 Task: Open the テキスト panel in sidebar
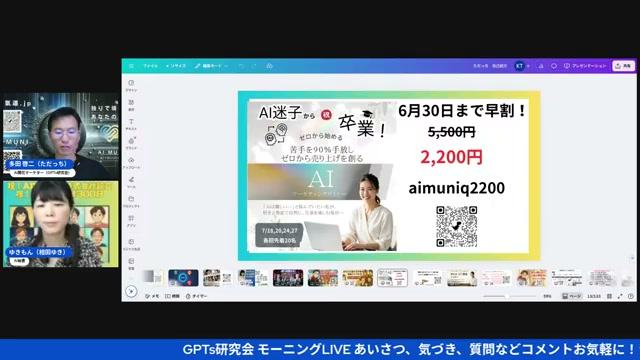tap(131, 124)
